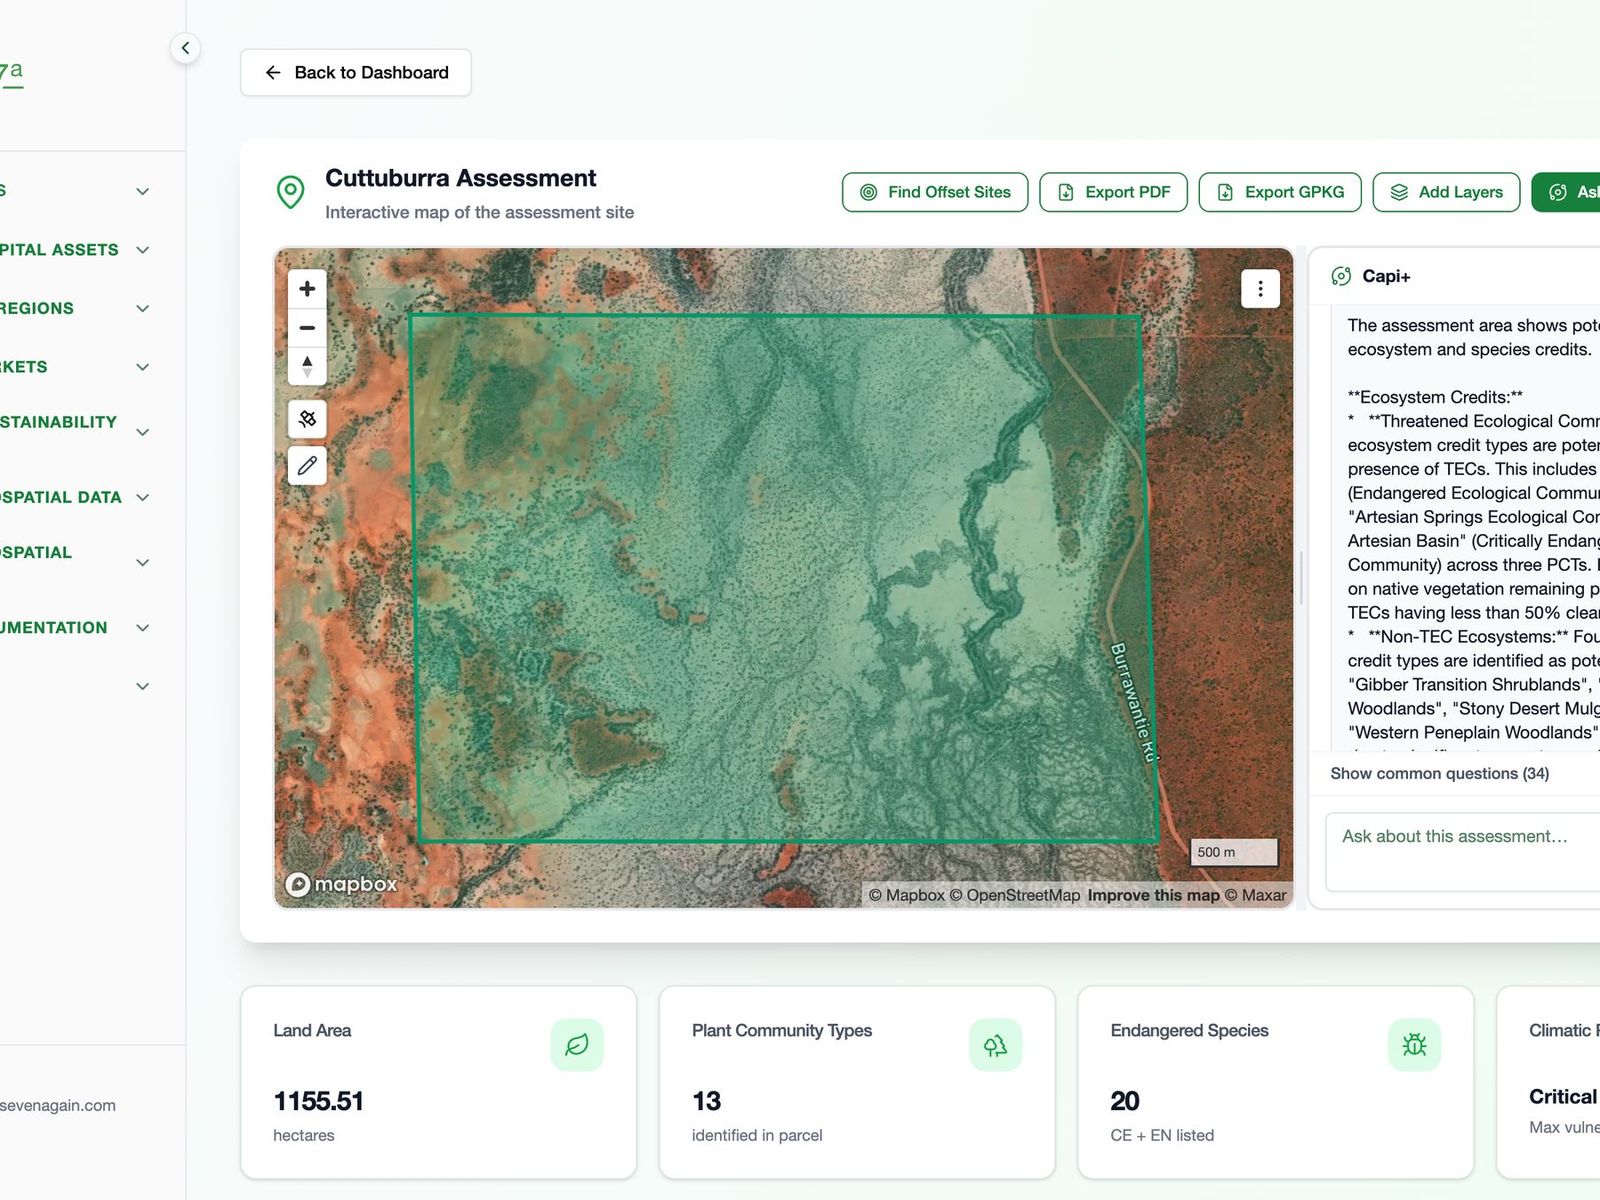Select the 20 endangered species value
This screenshot has width=1600, height=1200.
tap(1125, 1101)
